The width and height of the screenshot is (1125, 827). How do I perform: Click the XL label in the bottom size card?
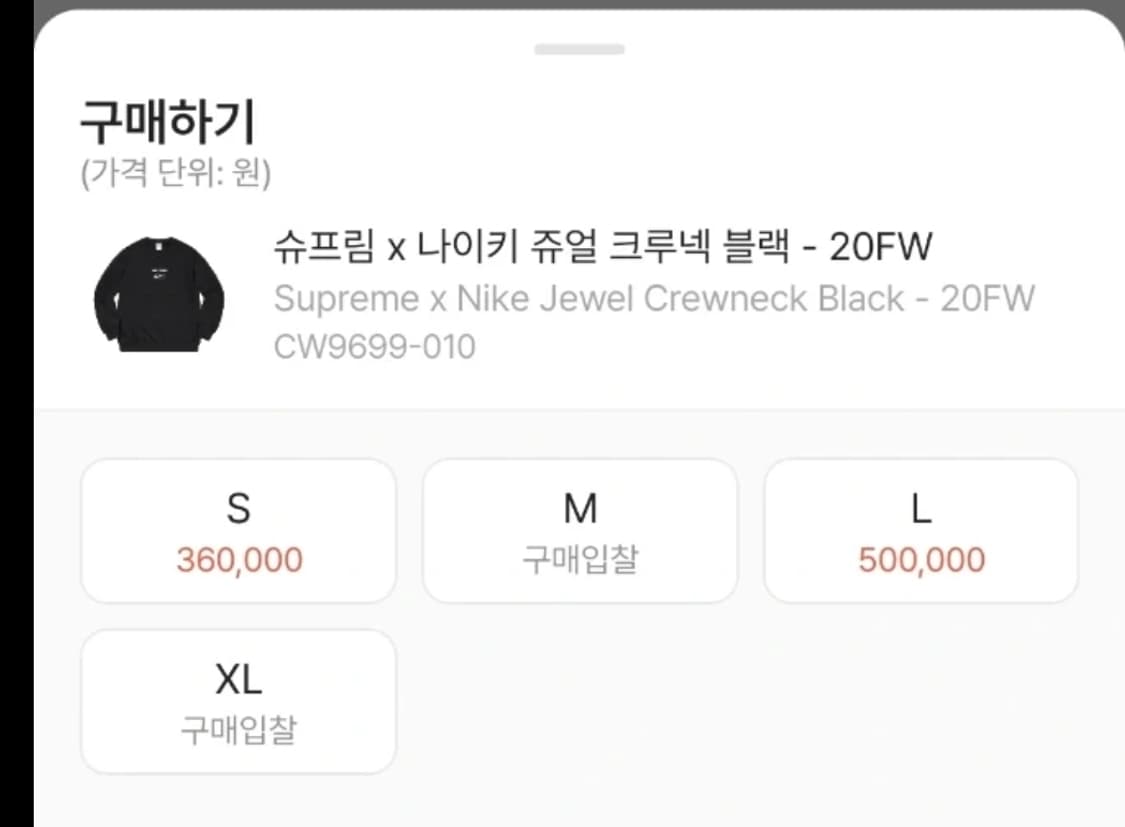click(237, 679)
